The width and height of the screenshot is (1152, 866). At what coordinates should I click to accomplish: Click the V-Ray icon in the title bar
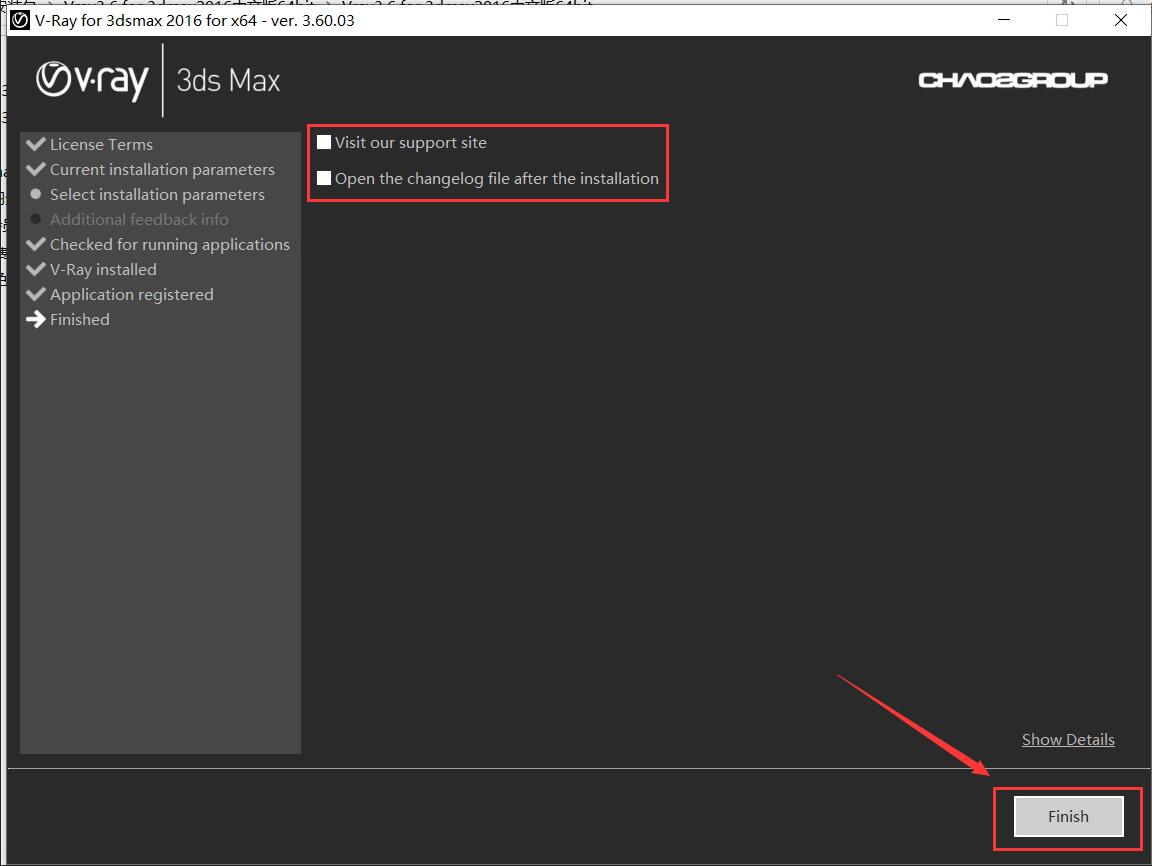(20, 20)
